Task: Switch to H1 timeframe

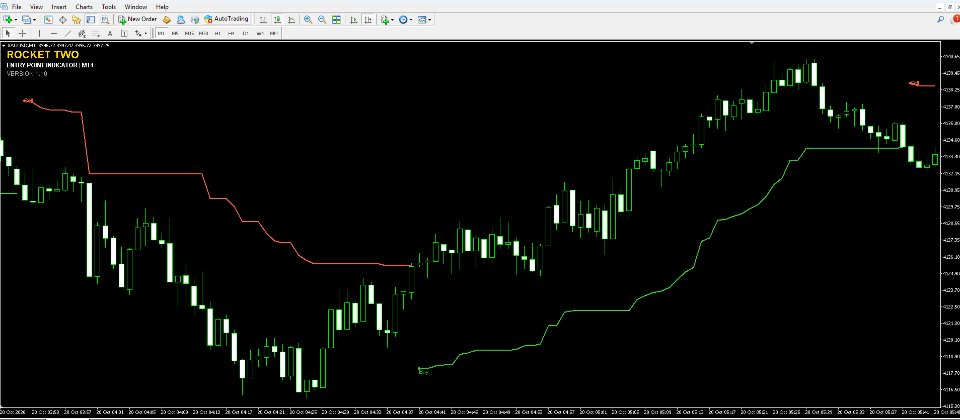Action: pos(217,33)
